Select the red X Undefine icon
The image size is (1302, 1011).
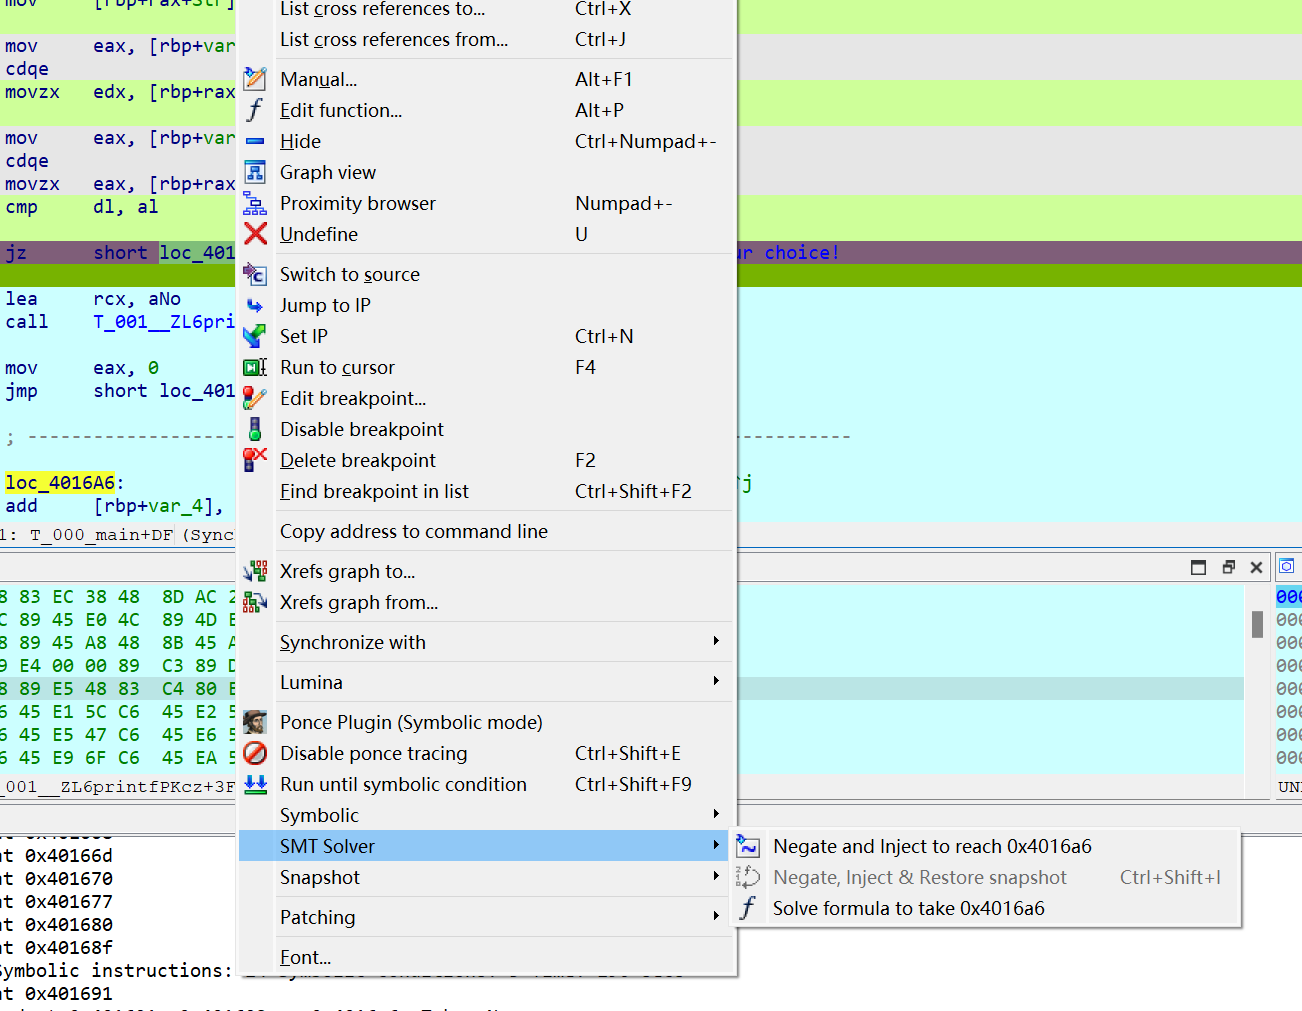[255, 234]
